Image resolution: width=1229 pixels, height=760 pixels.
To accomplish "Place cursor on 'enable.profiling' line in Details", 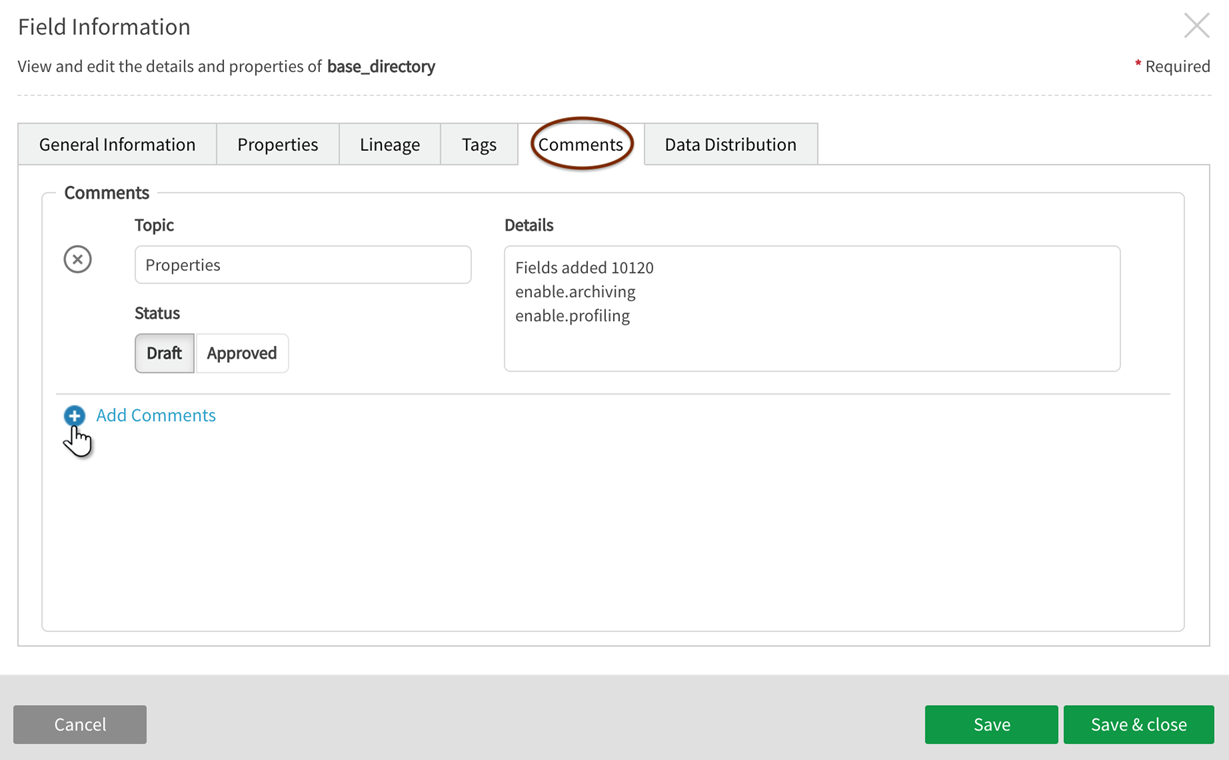I will tap(572, 316).
